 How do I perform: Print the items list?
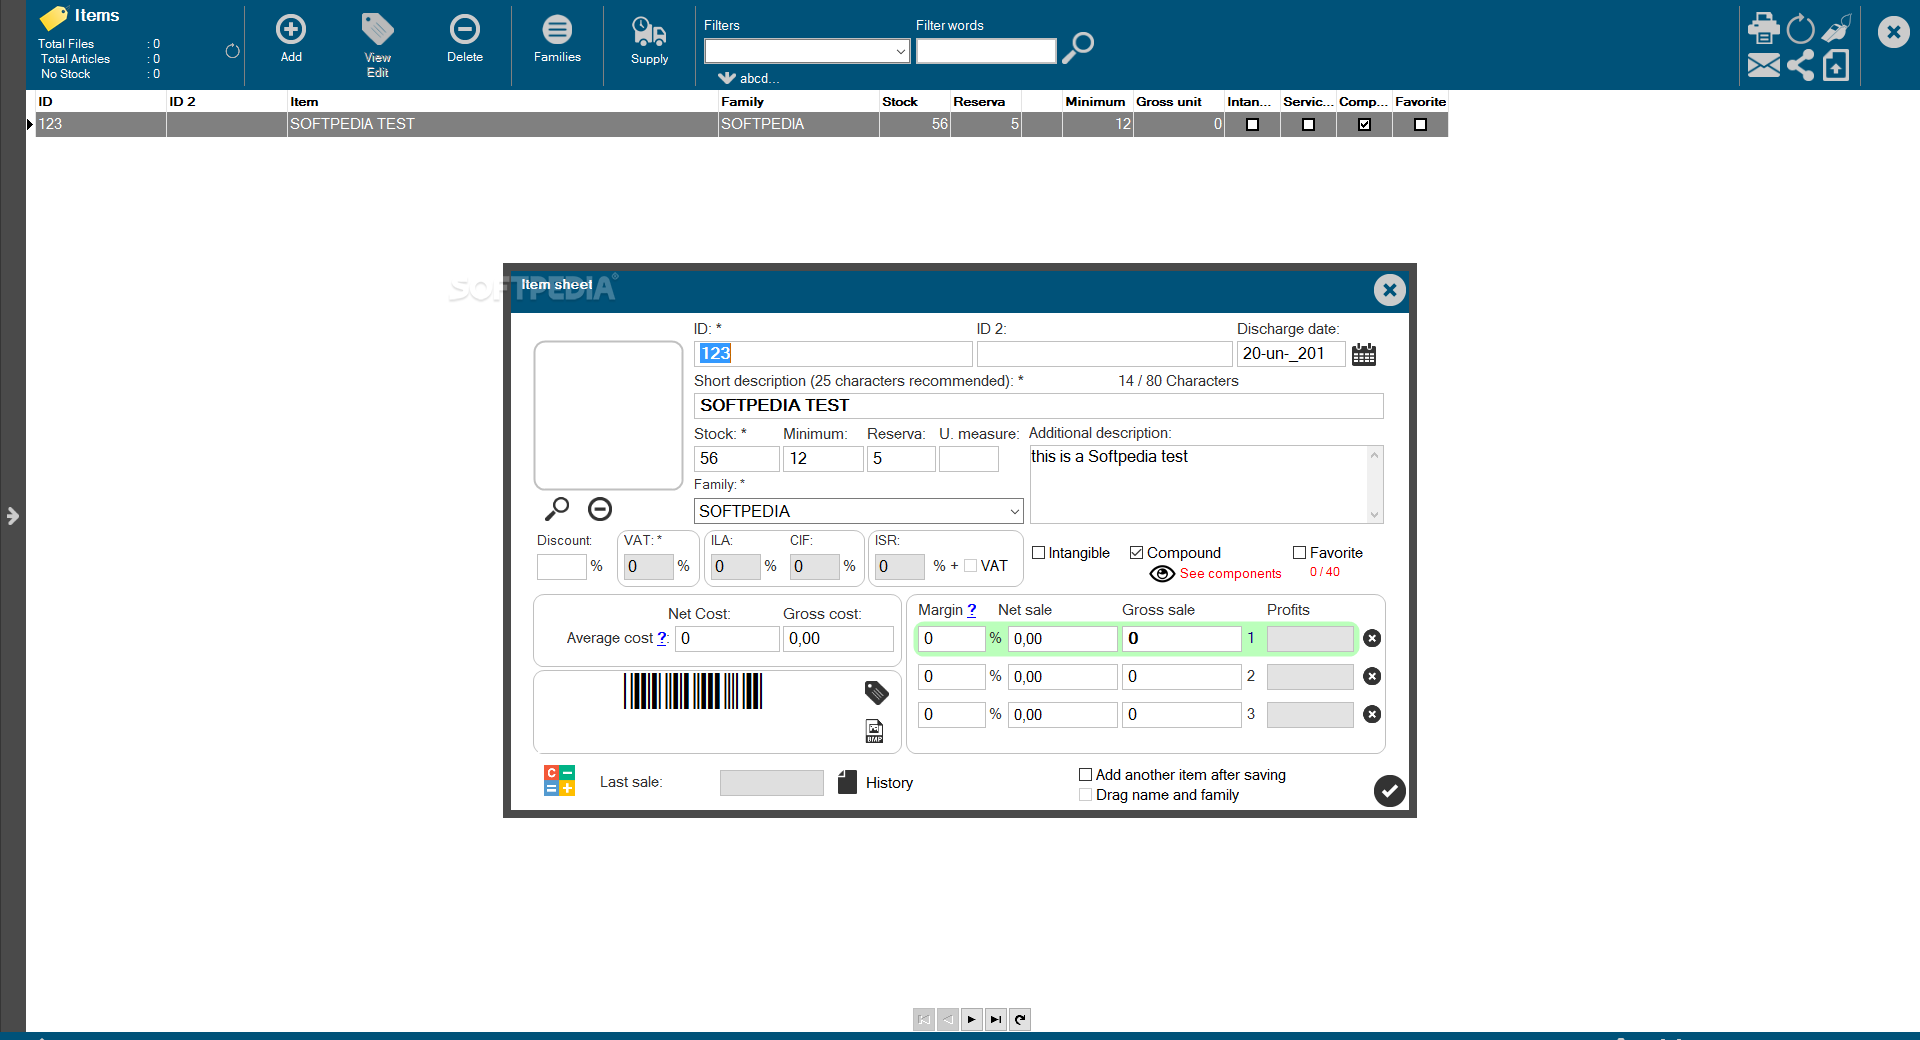click(x=1764, y=28)
